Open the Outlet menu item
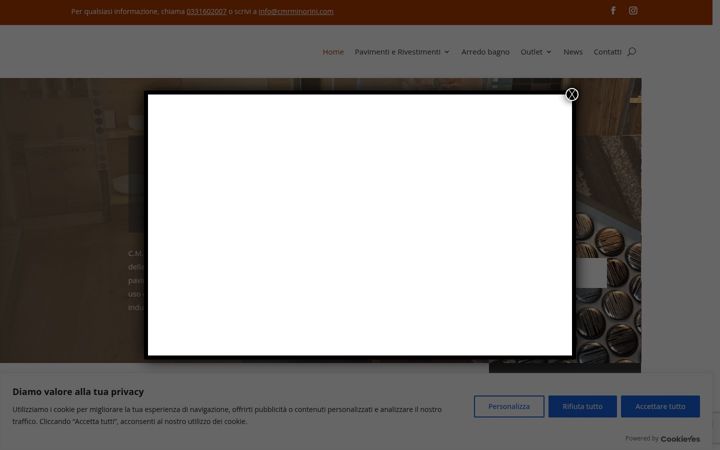The image size is (720, 450). [531, 52]
